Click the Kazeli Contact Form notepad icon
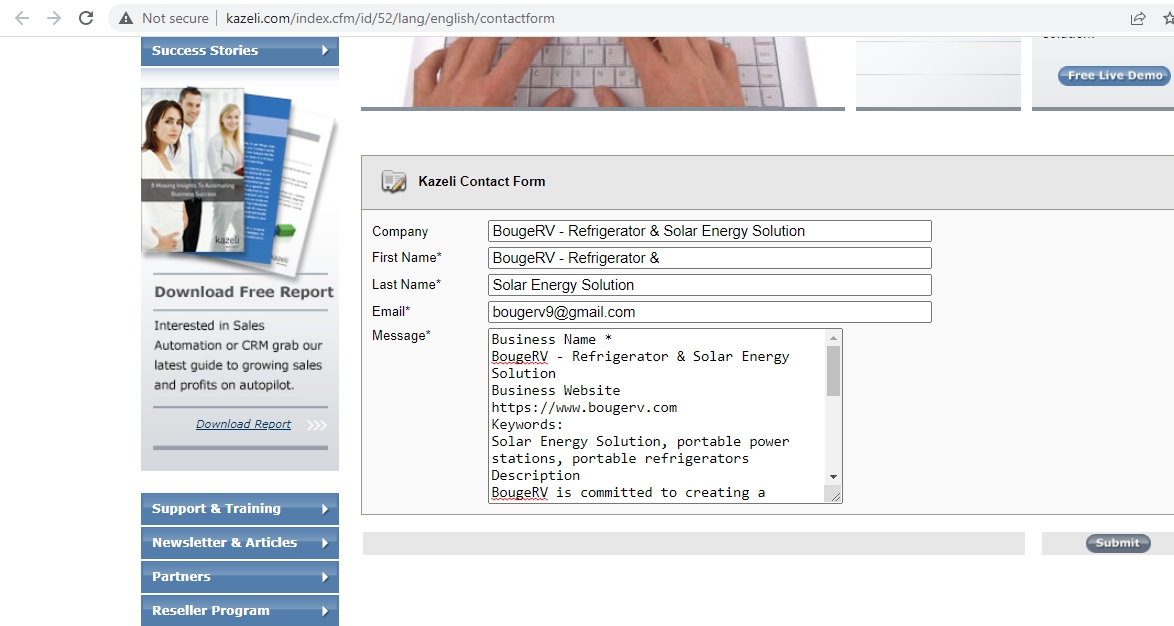Screen dimensions: 1174x626 pos(394,182)
